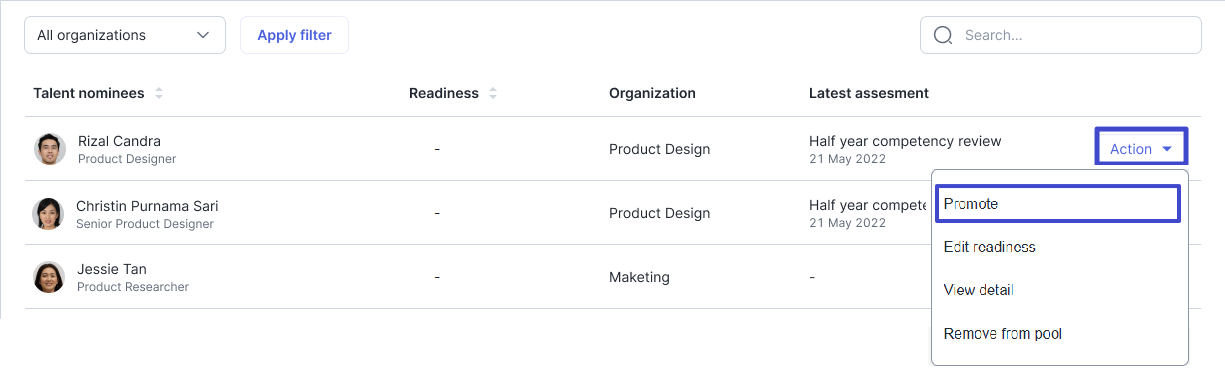
Task: Click Rizal Candra's avatar
Action: point(50,149)
